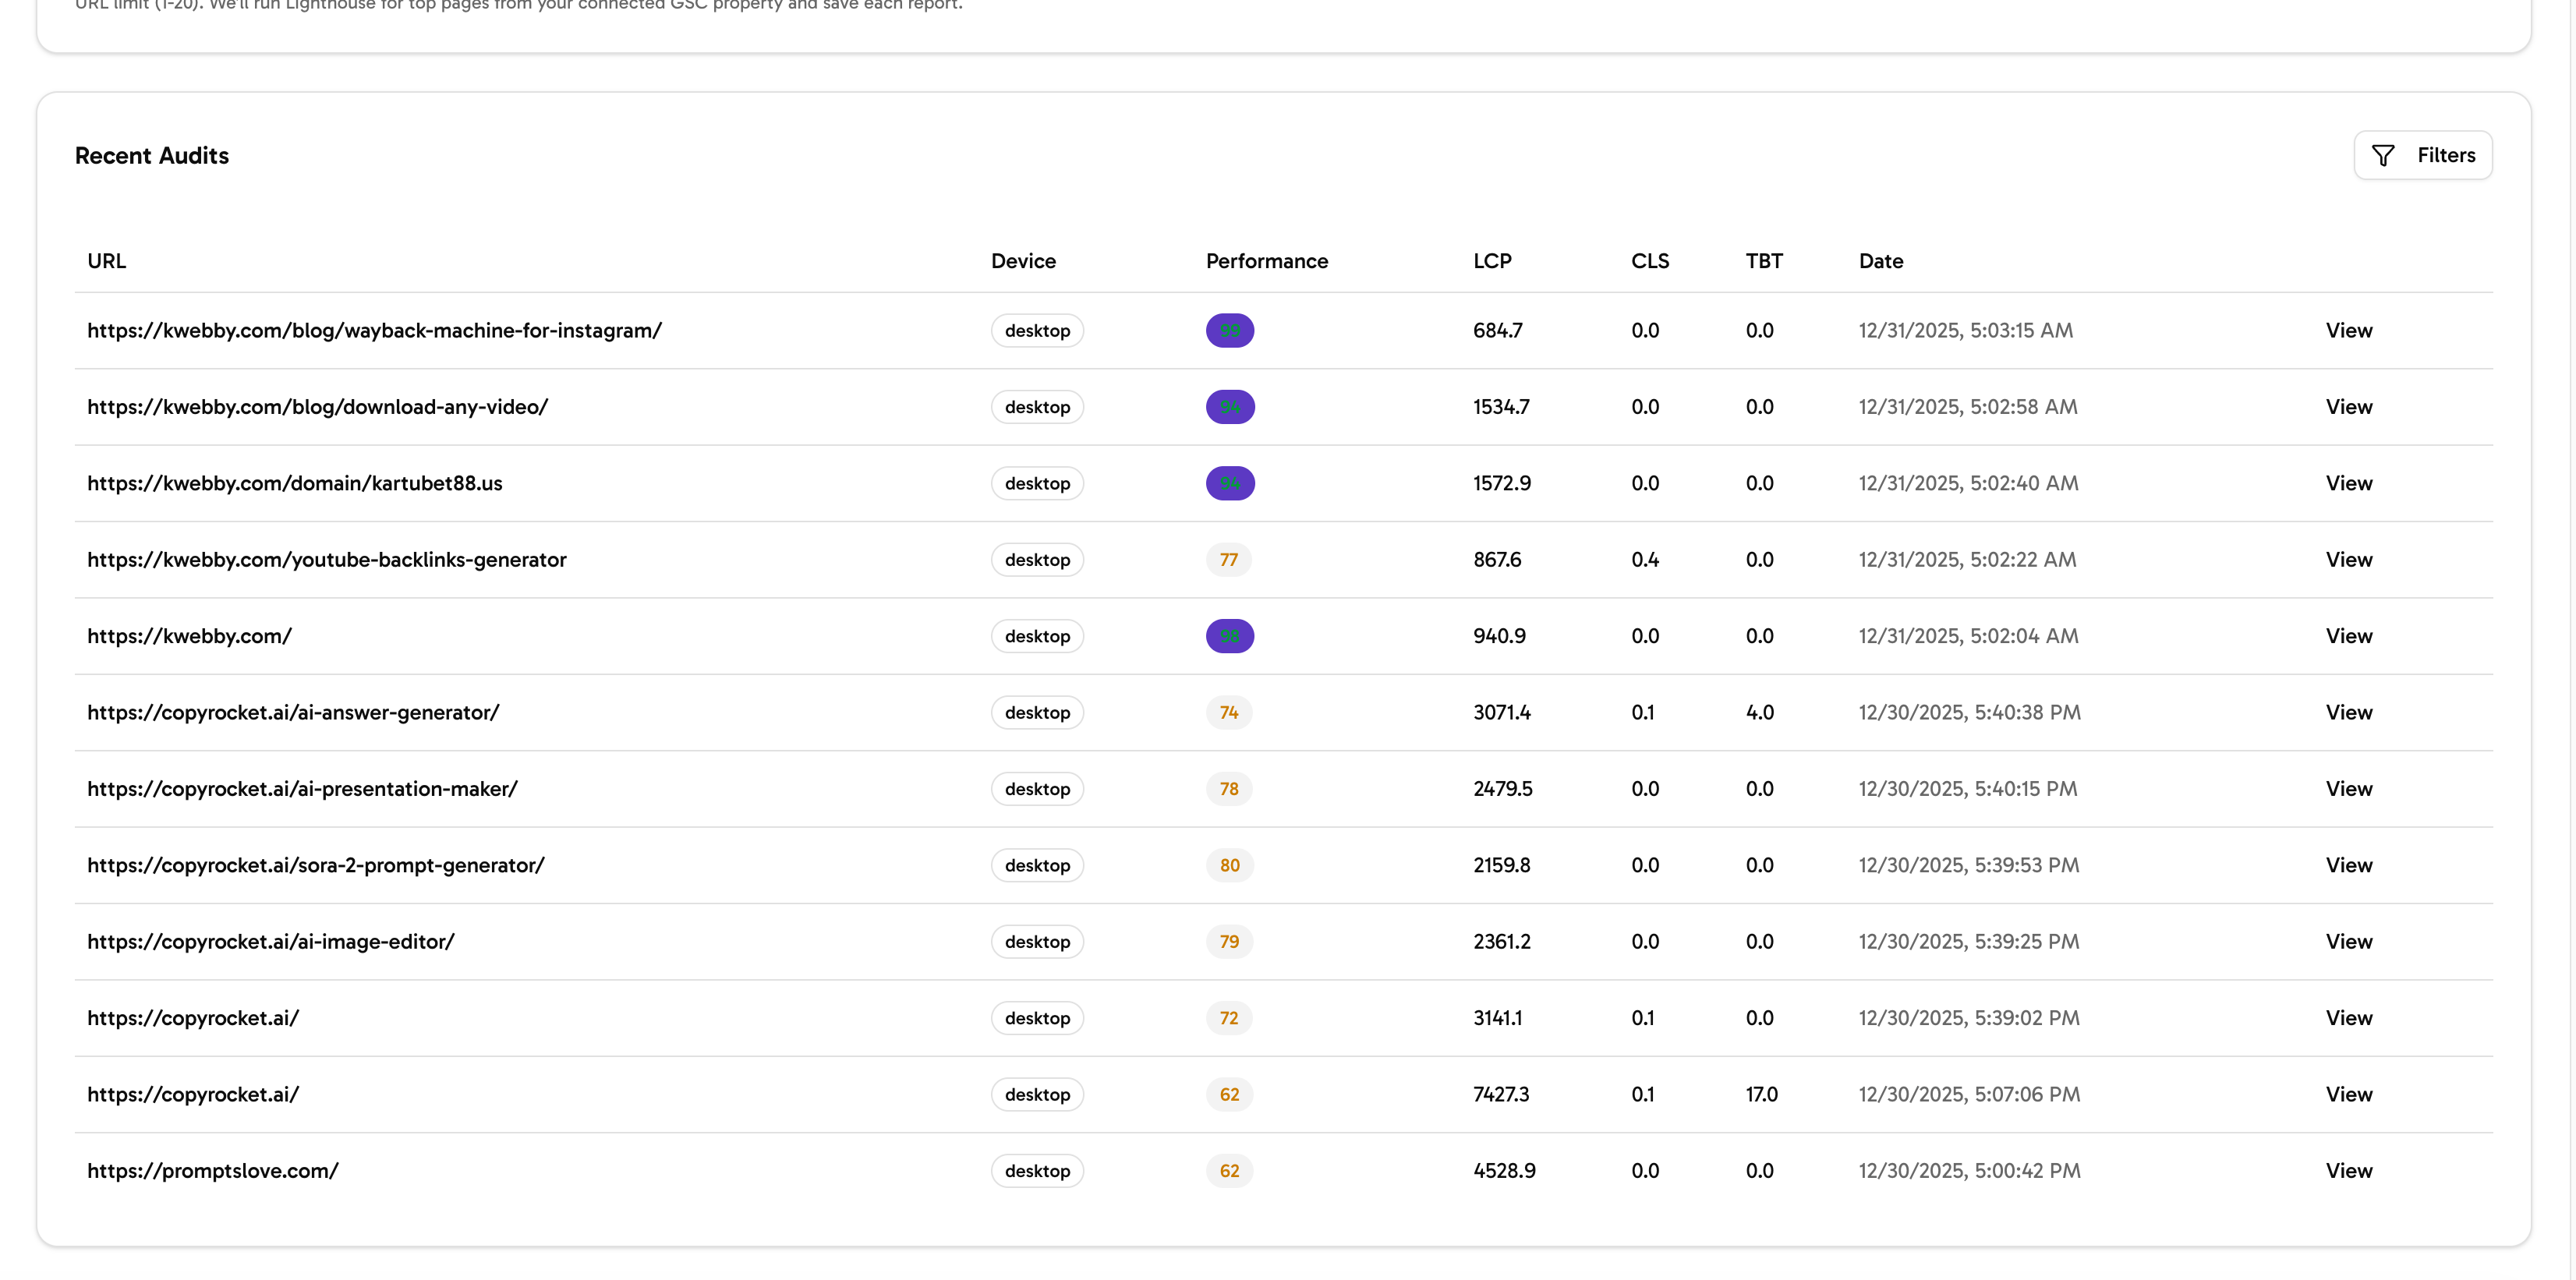Sort the table by the Performance column header
This screenshot has height=1280, width=2576.
point(1266,261)
